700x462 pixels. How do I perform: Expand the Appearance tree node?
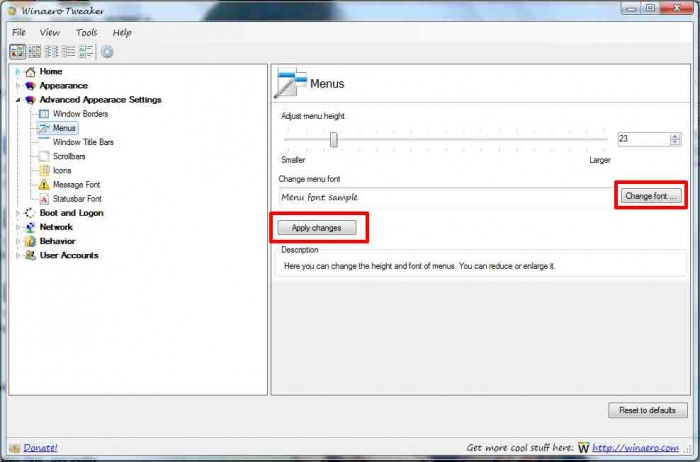18,86
